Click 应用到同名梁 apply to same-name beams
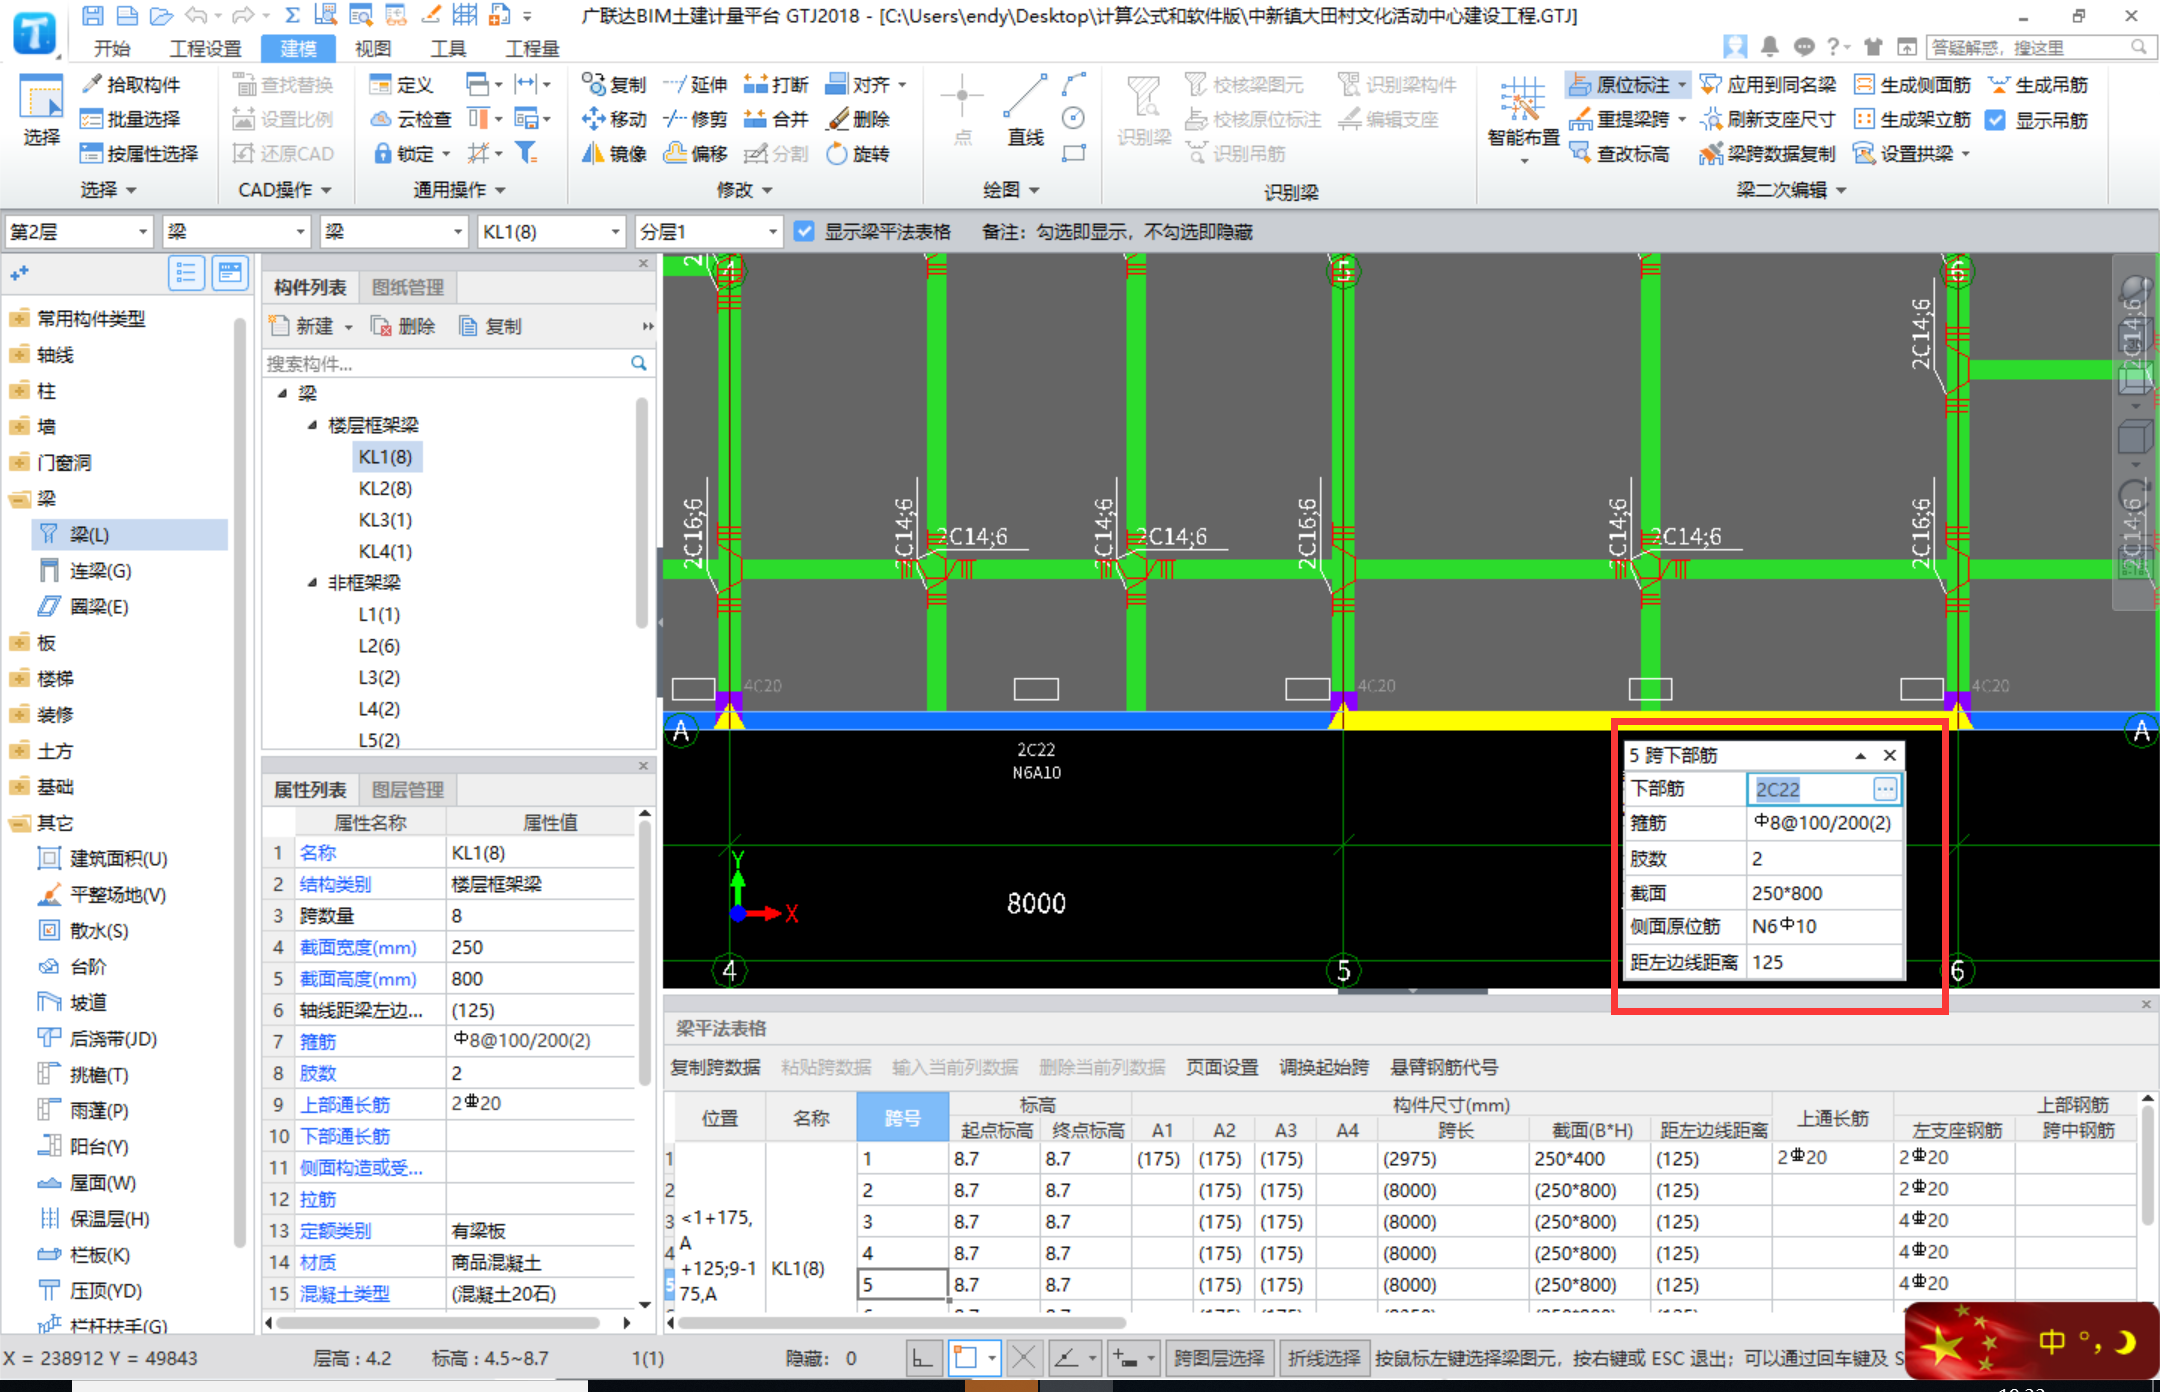 [1768, 85]
